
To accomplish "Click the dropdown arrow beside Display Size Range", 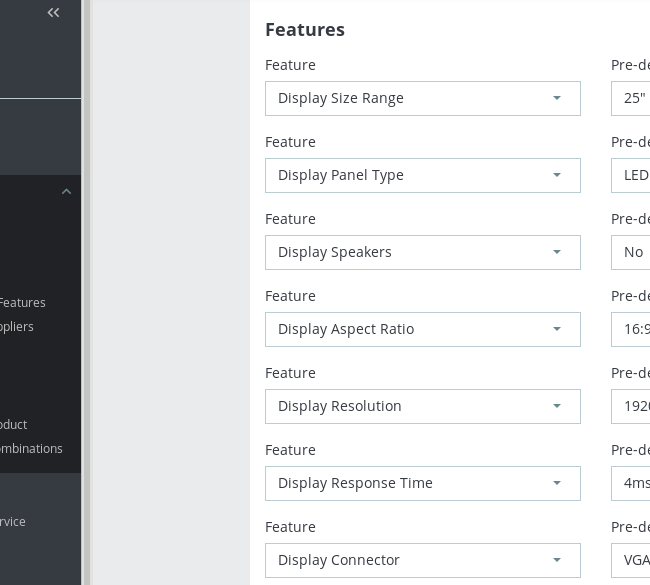I will tap(557, 98).
